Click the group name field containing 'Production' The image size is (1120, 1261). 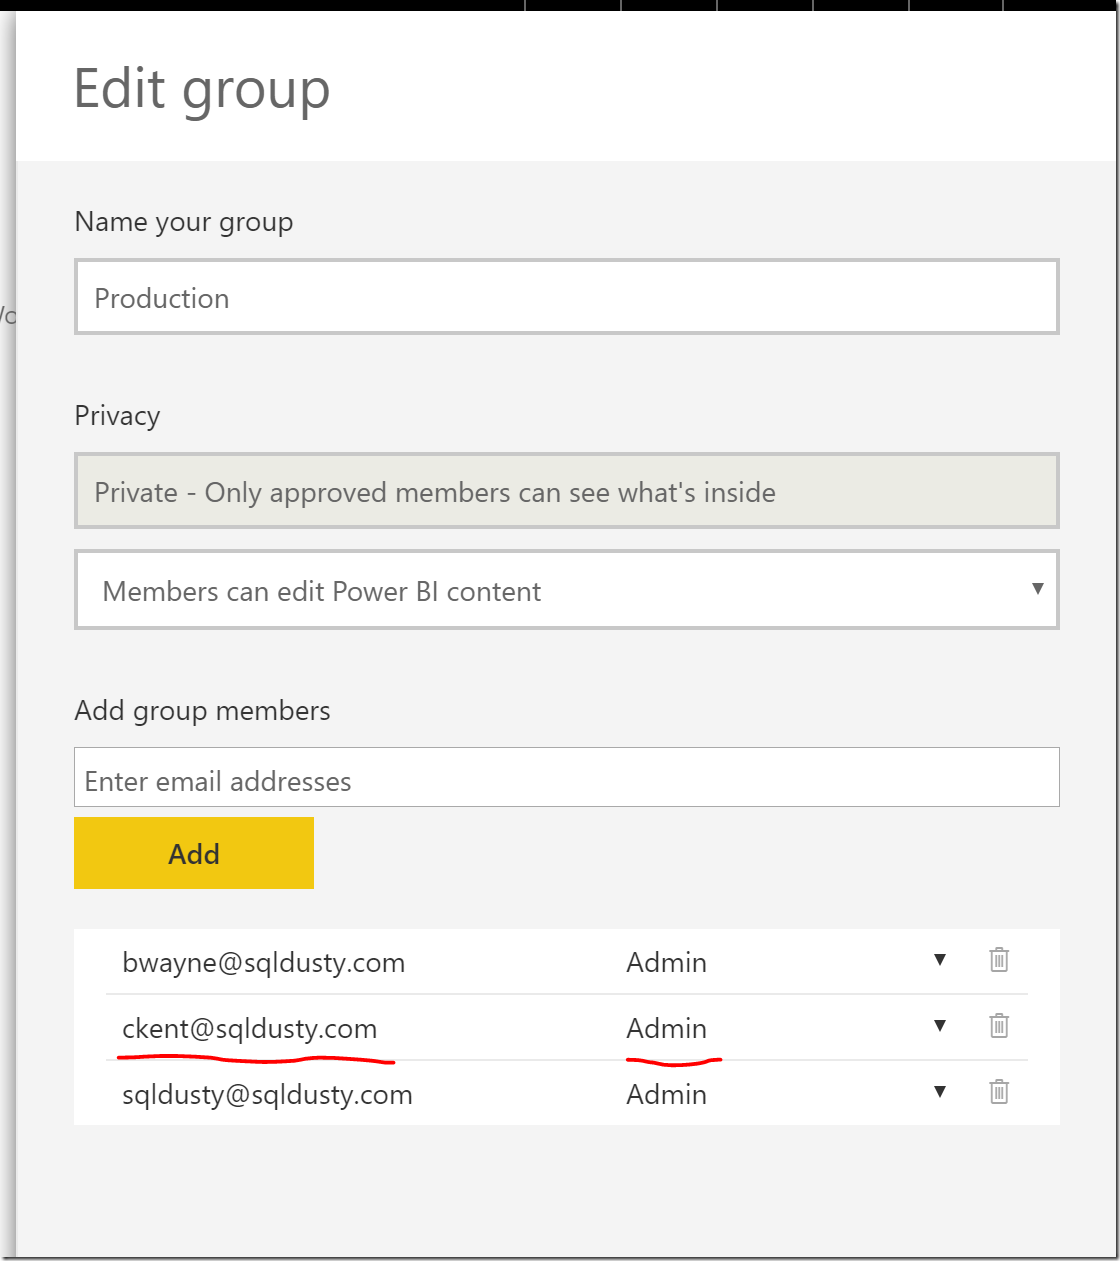pos(566,298)
